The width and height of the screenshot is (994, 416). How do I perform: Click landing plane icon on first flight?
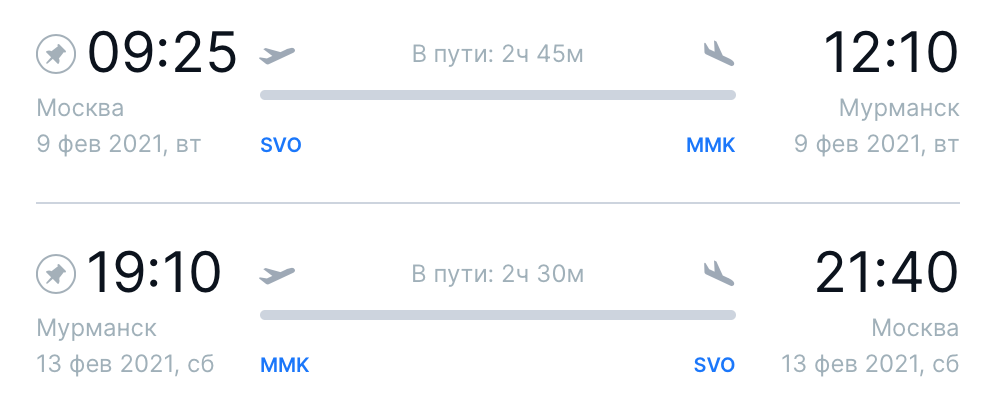718,55
